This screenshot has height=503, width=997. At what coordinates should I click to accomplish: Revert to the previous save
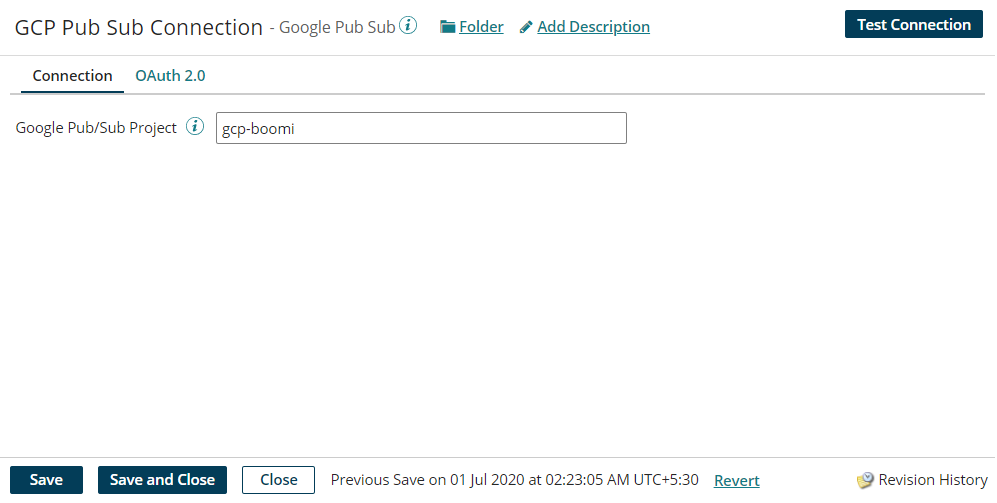(x=736, y=481)
